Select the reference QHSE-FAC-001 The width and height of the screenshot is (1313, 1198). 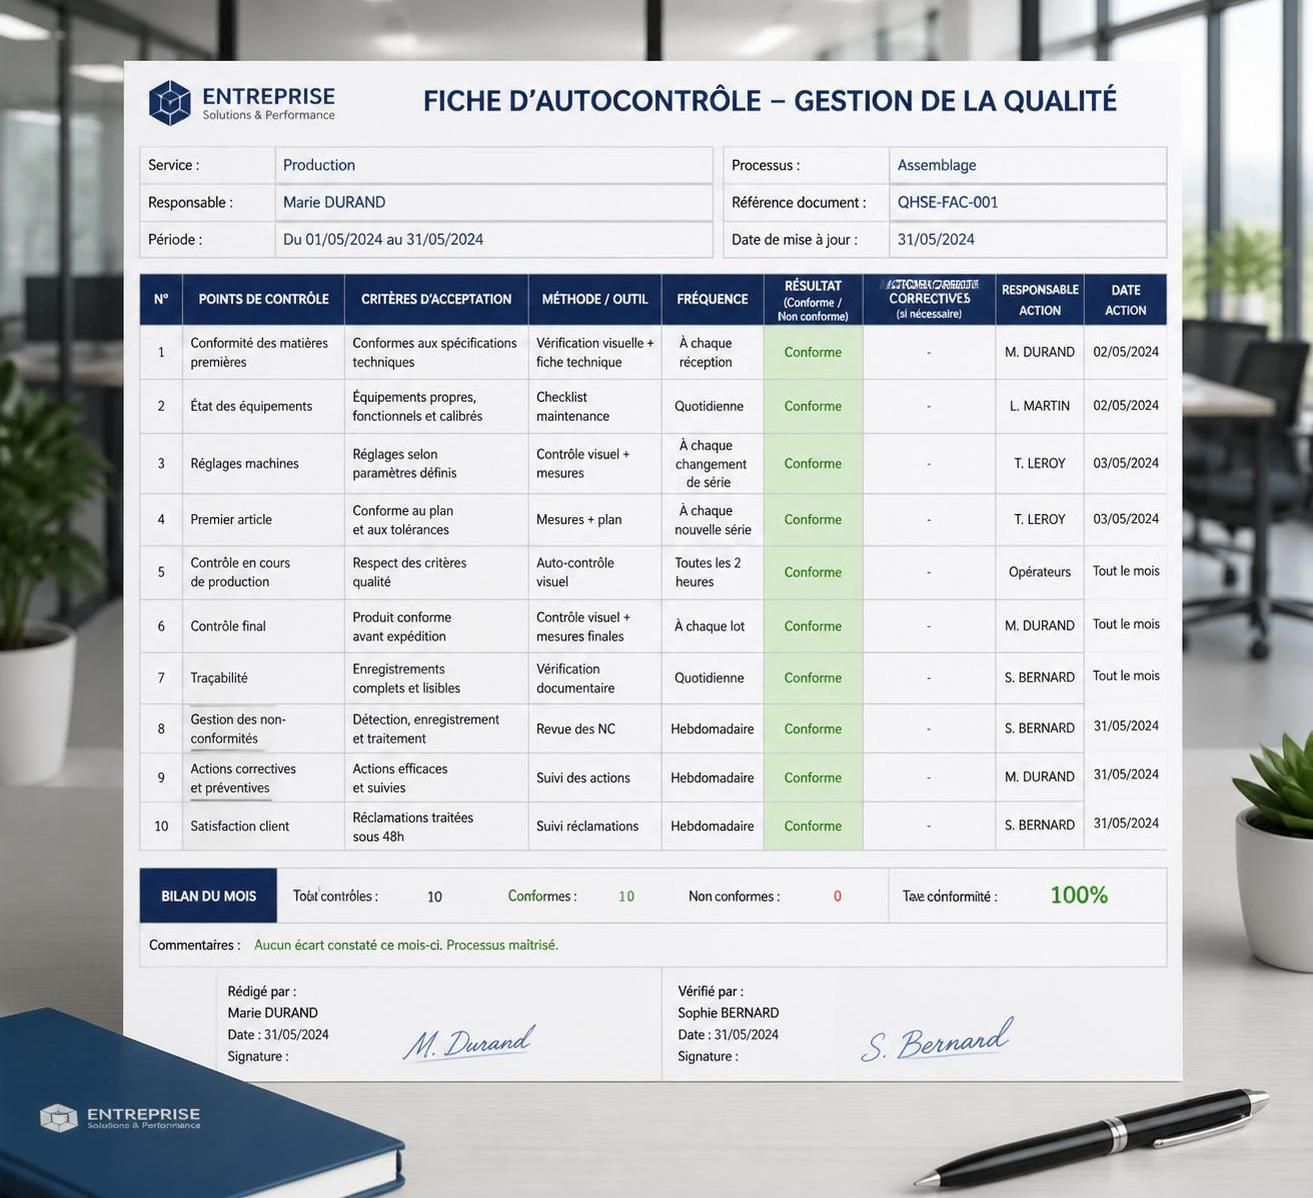tap(947, 202)
